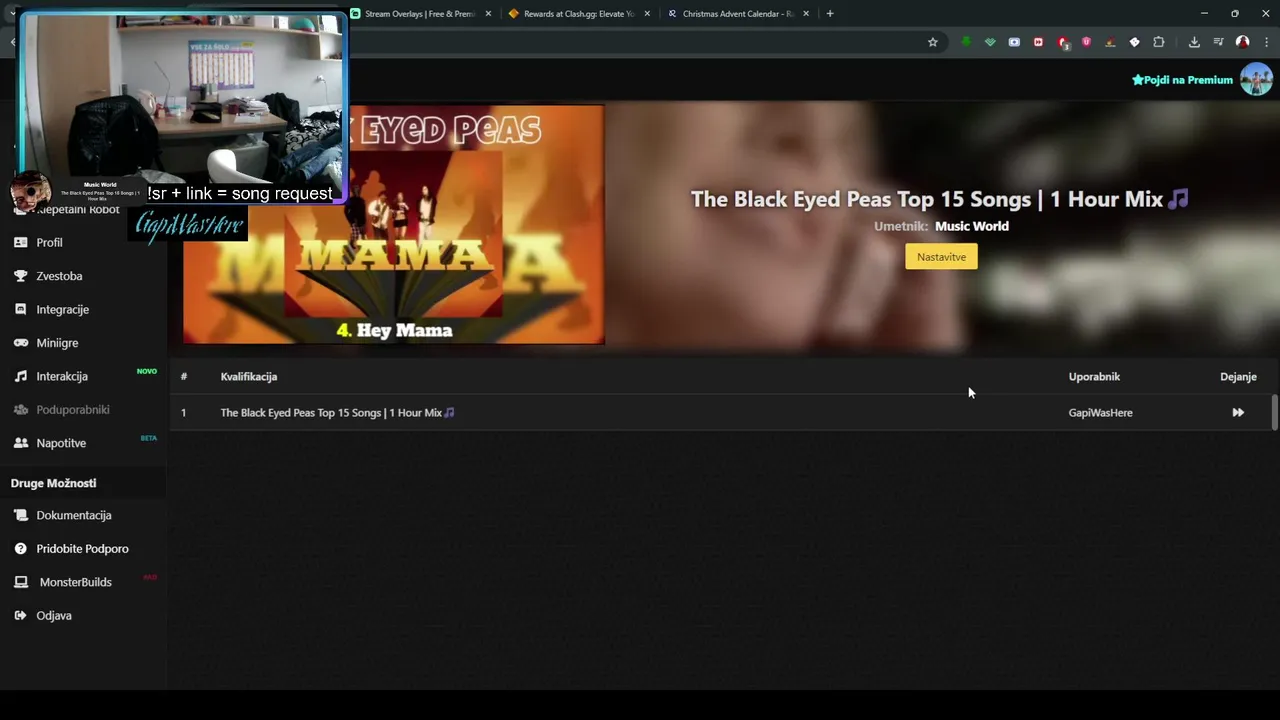
Task: Click the green chevron extension icon
Action: [990, 42]
